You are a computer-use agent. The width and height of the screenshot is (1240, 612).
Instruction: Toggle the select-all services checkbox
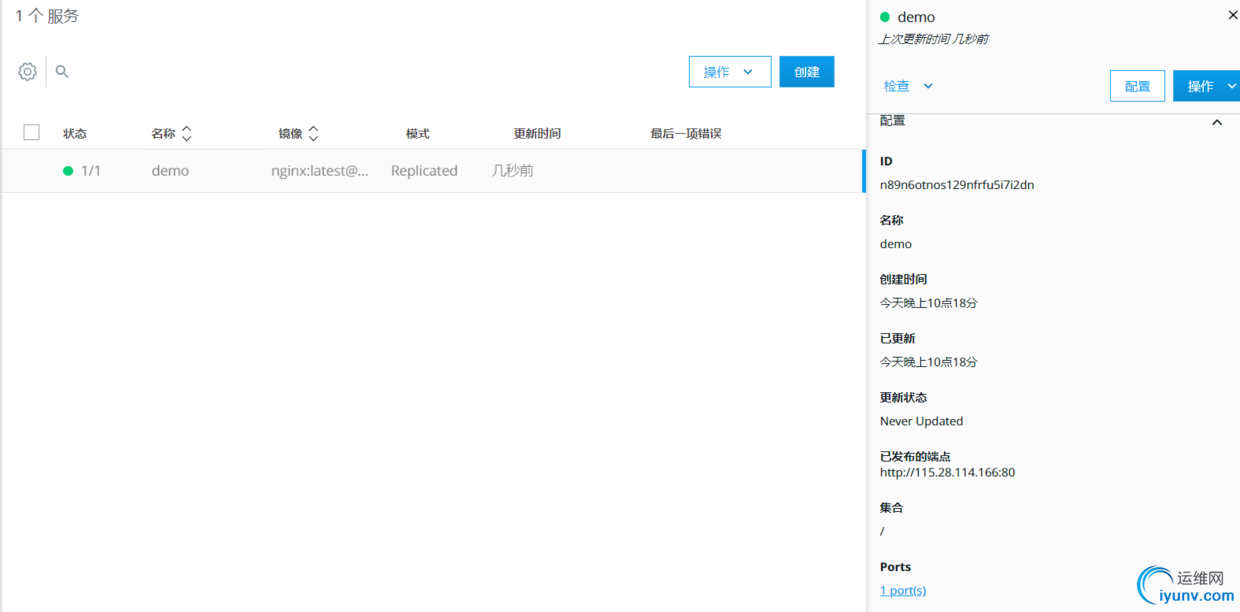[x=31, y=133]
